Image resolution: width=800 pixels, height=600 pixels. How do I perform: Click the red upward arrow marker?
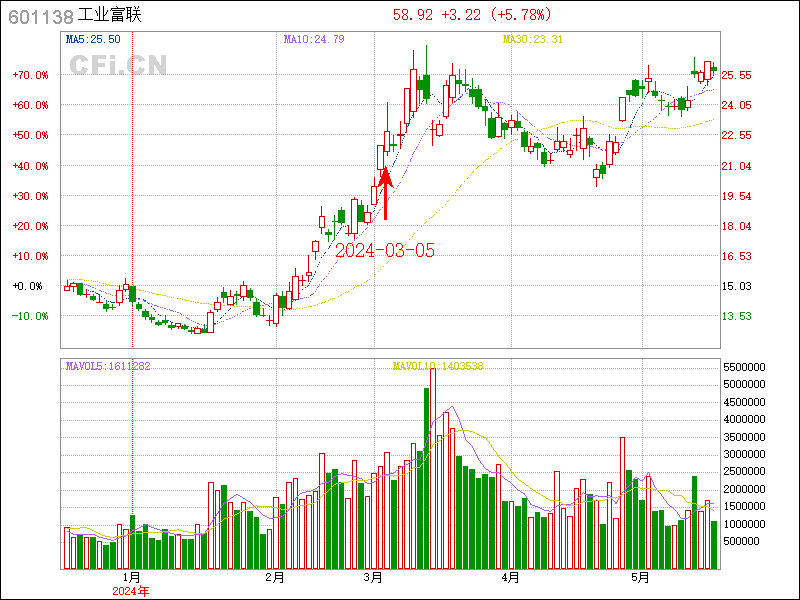tap(385, 192)
